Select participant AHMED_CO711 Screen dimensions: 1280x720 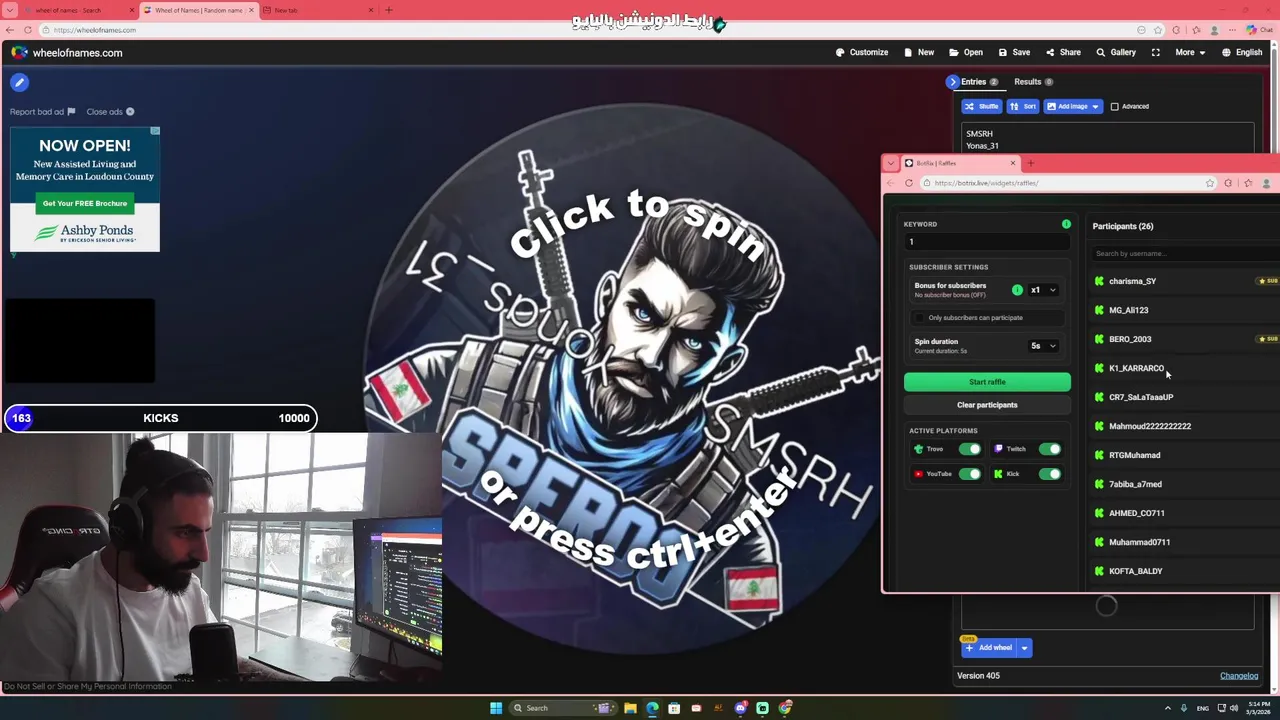click(1136, 513)
